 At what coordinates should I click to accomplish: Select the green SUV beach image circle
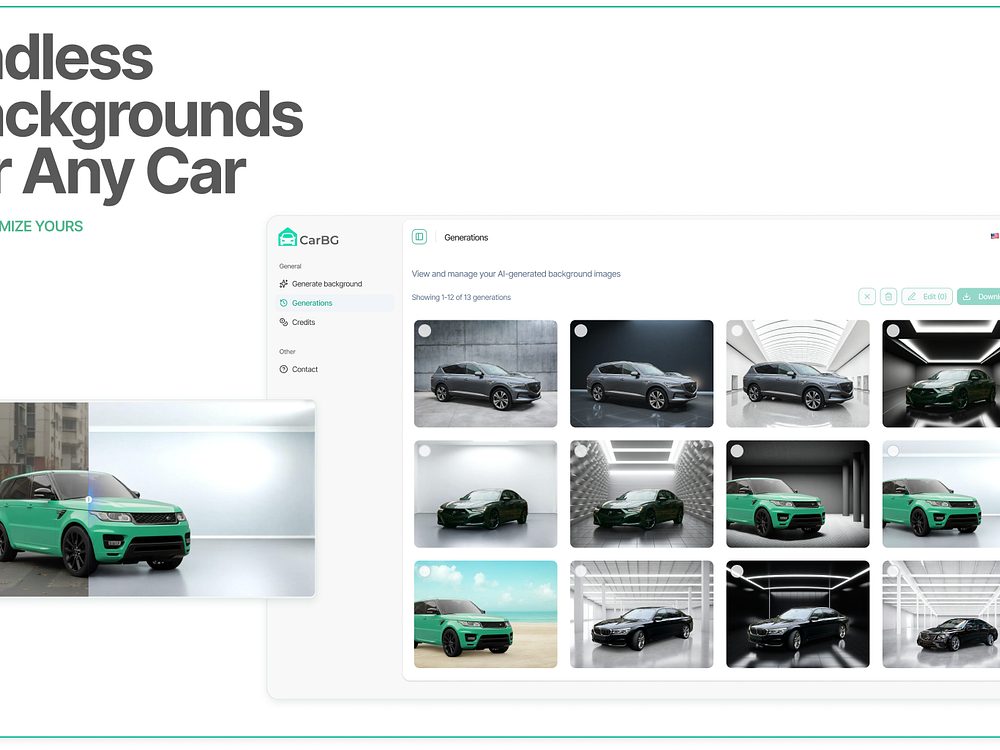pyautogui.click(x=425, y=571)
